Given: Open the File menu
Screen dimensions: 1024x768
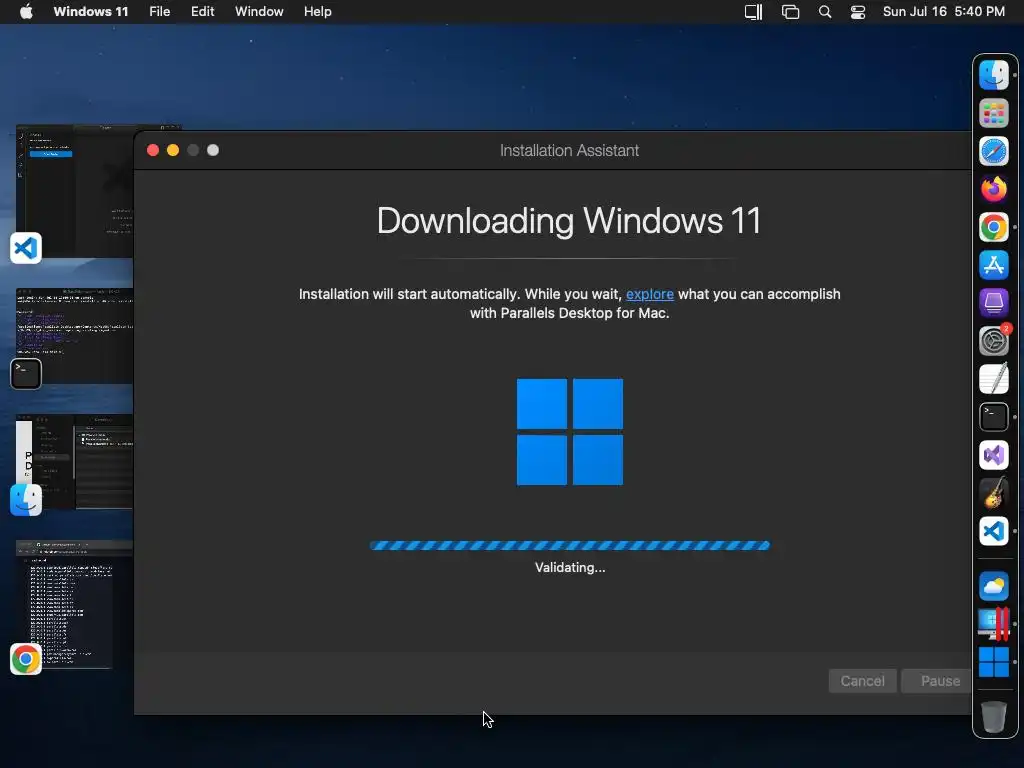Looking at the screenshot, I should tap(159, 12).
